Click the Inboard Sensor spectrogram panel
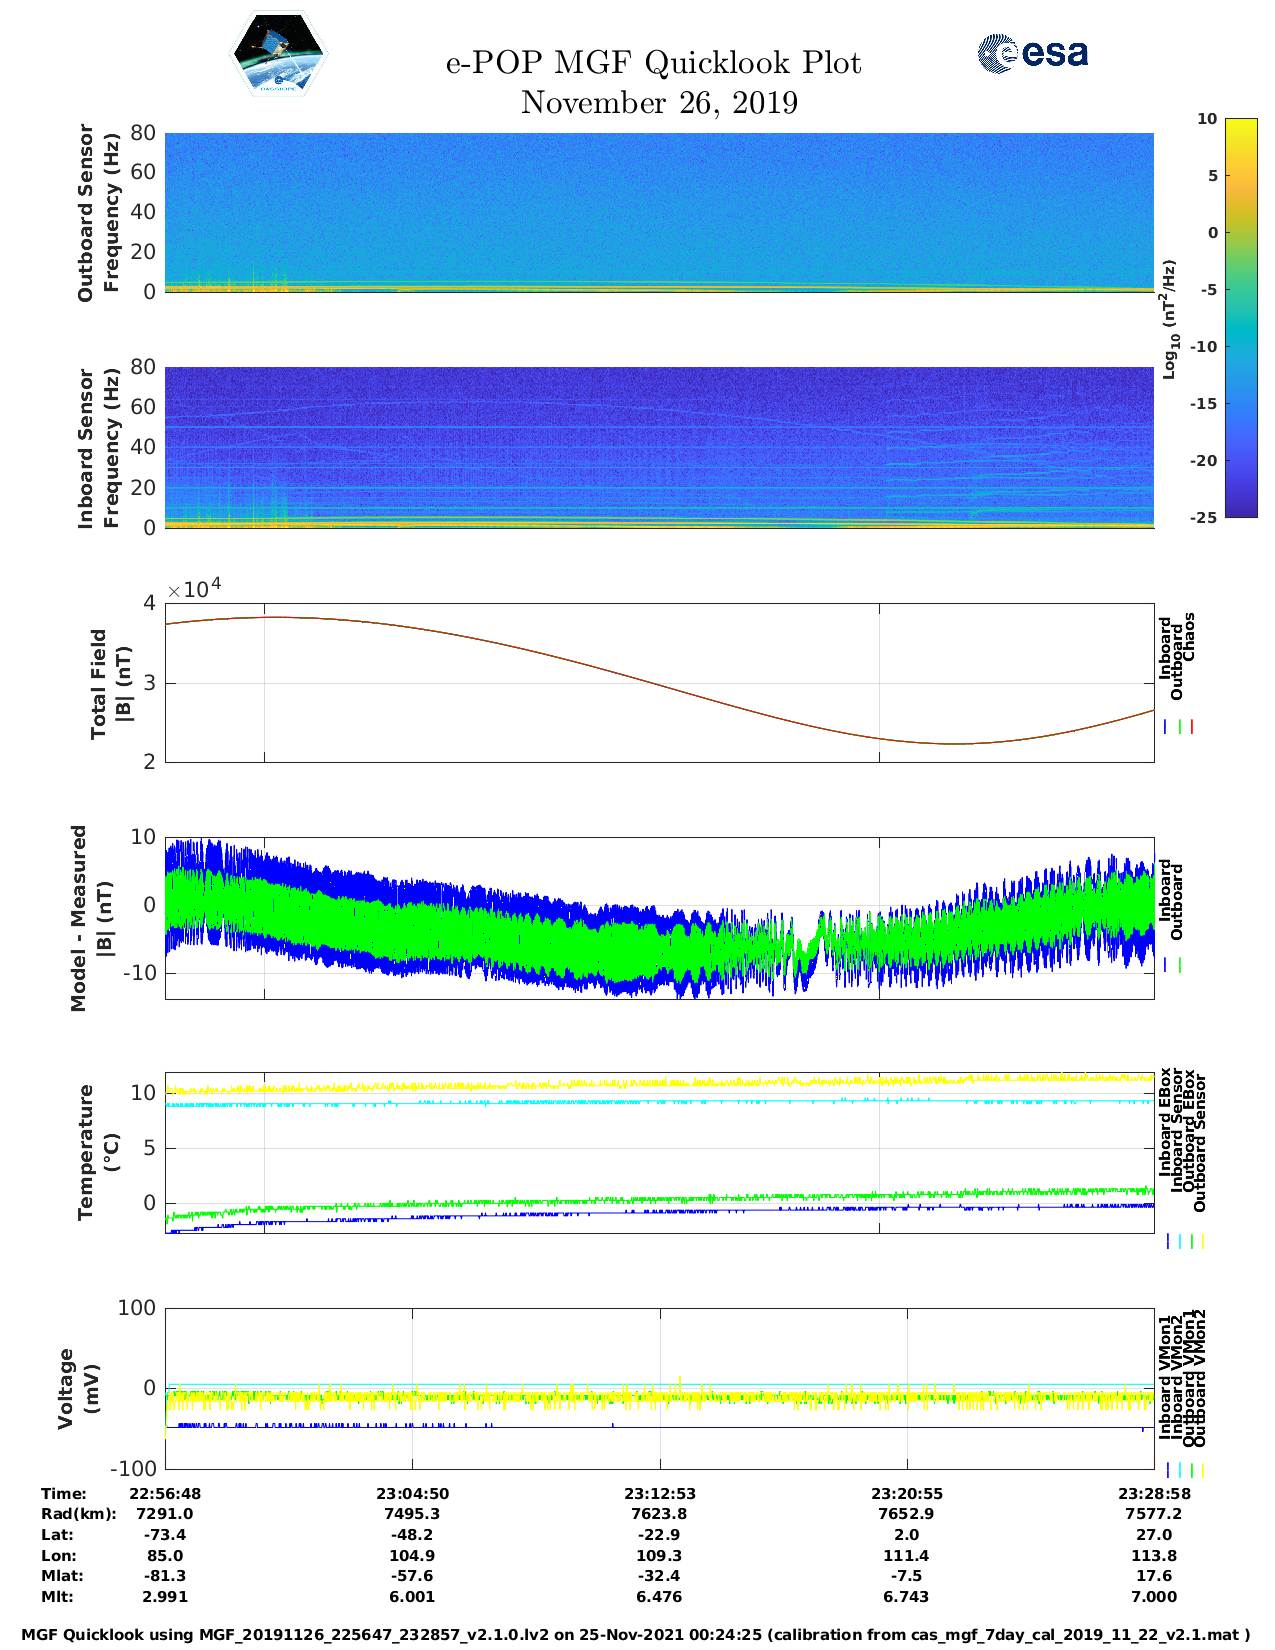Screen dimensions: 1275x1650 [x=659, y=447]
